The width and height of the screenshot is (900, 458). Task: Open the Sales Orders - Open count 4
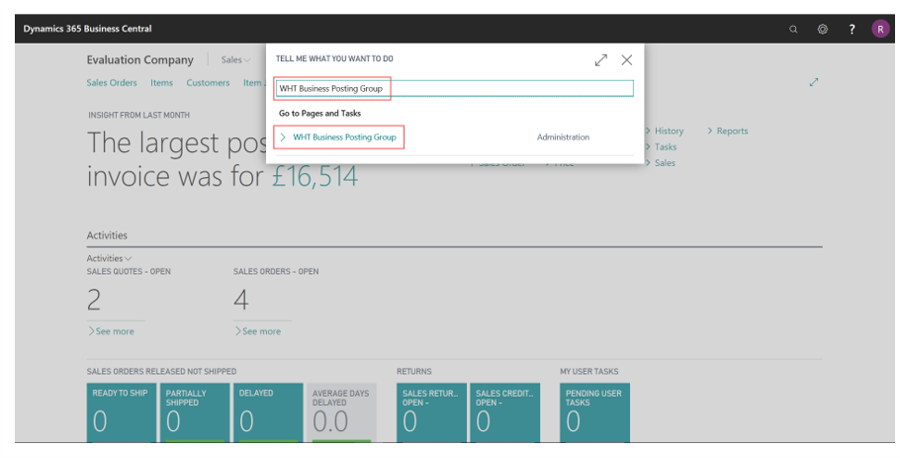[x=241, y=300]
